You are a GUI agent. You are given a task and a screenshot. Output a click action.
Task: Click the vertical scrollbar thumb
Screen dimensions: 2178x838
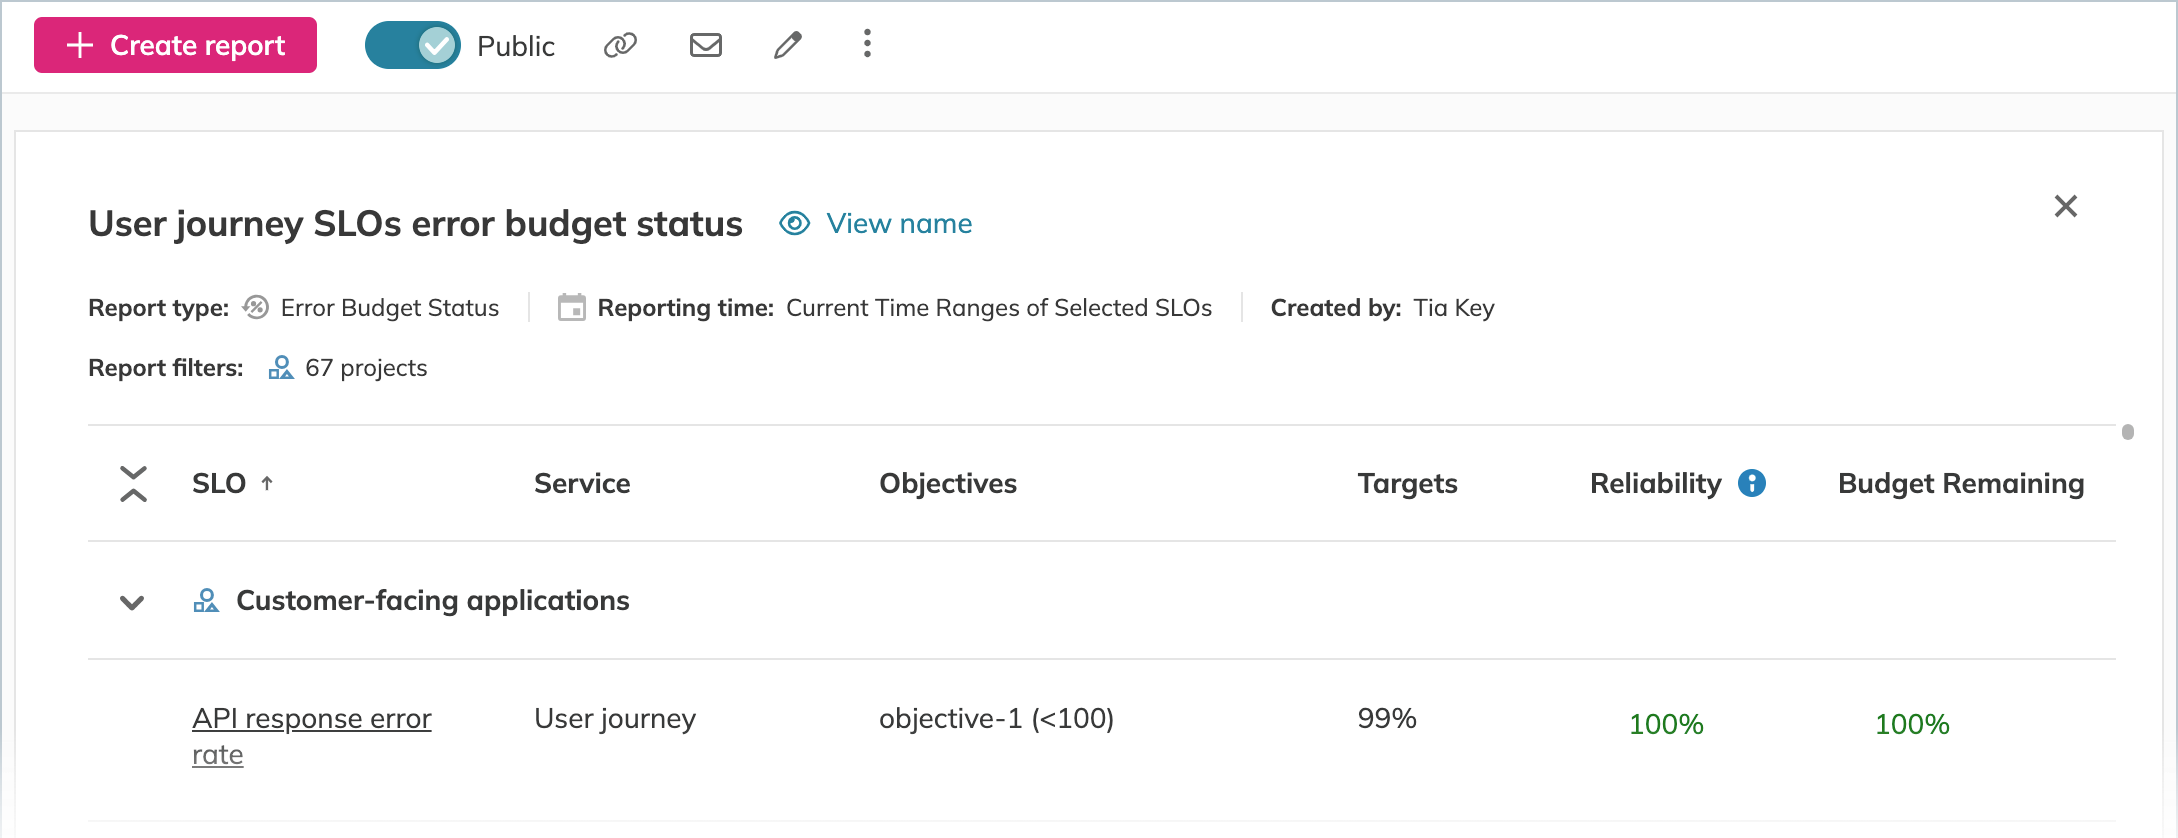pyautogui.click(x=2128, y=432)
